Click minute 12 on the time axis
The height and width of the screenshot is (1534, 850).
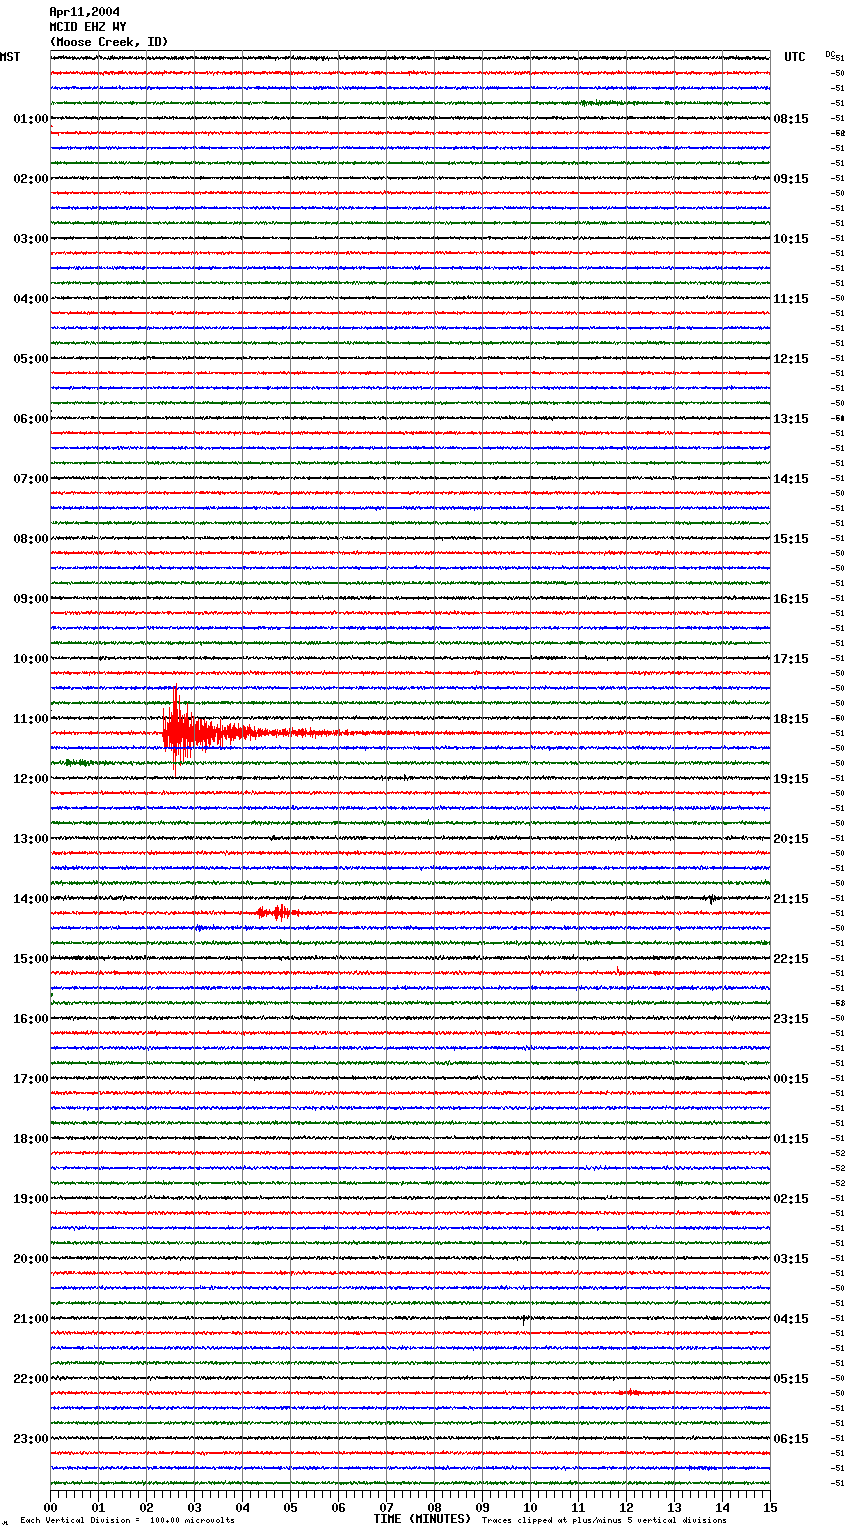pos(627,1507)
